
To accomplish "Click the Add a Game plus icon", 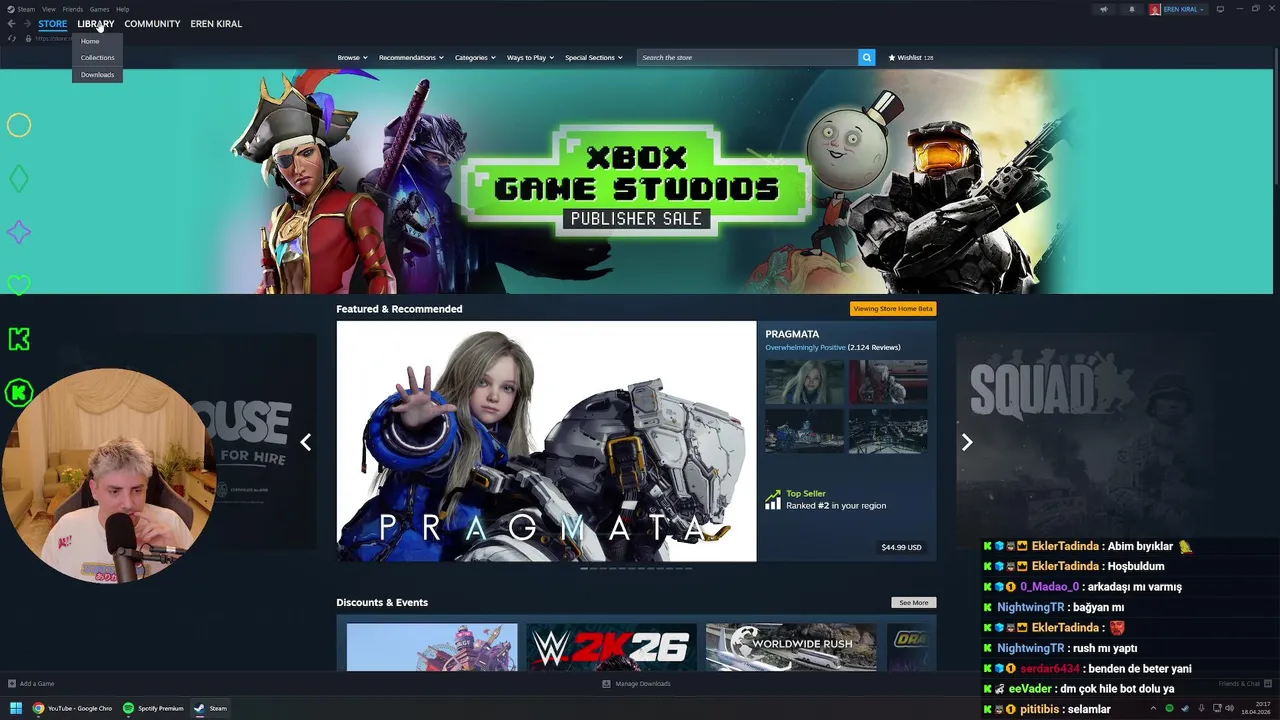I will pyautogui.click(x=12, y=684).
